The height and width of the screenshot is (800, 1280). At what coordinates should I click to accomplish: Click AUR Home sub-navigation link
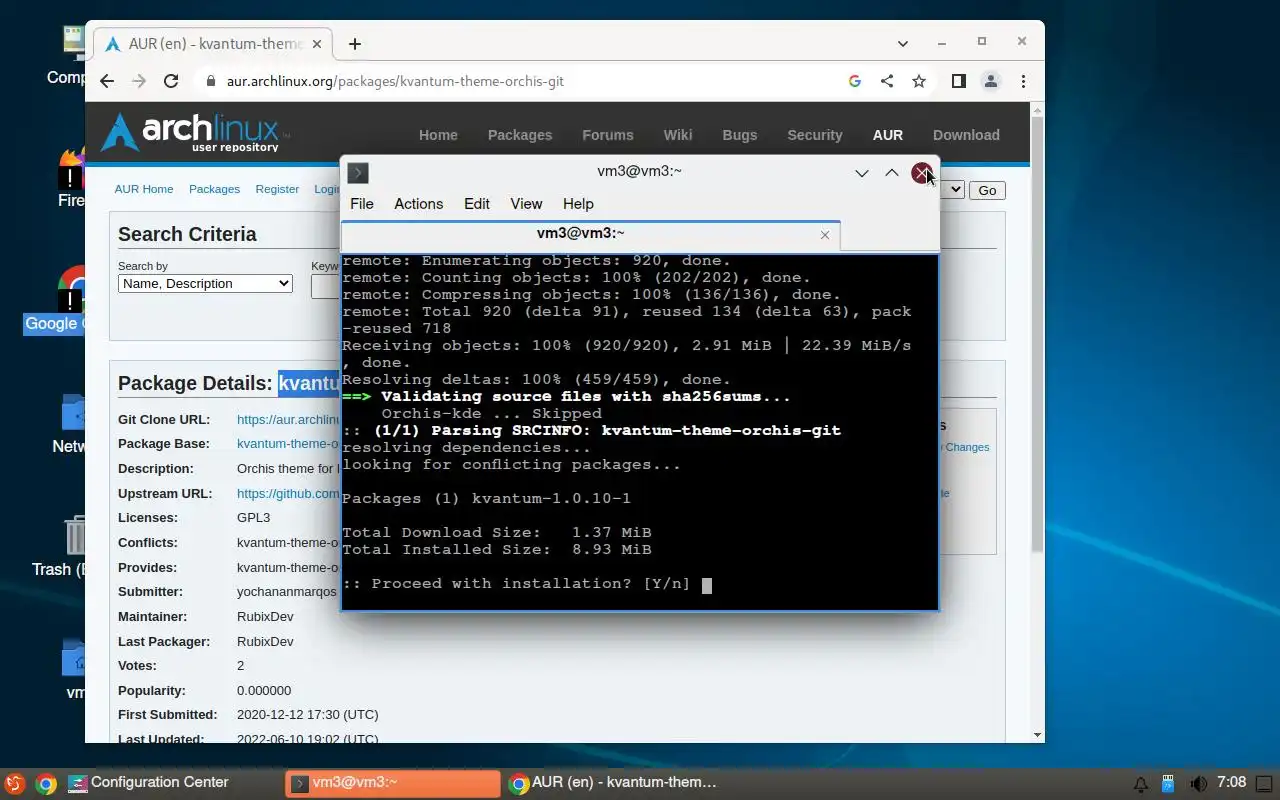coord(144,189)
